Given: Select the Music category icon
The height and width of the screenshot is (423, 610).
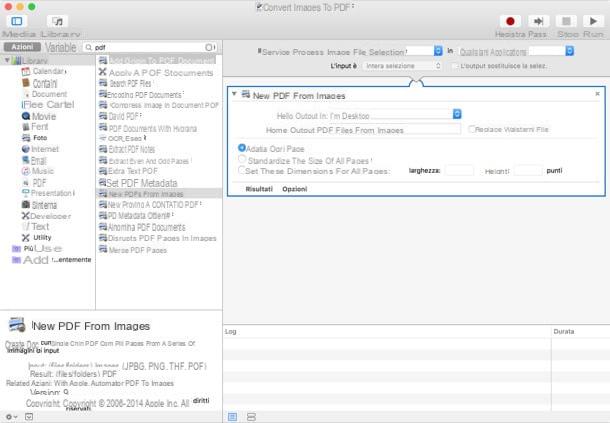Looking at the screenshot, I should click(26, 171).
